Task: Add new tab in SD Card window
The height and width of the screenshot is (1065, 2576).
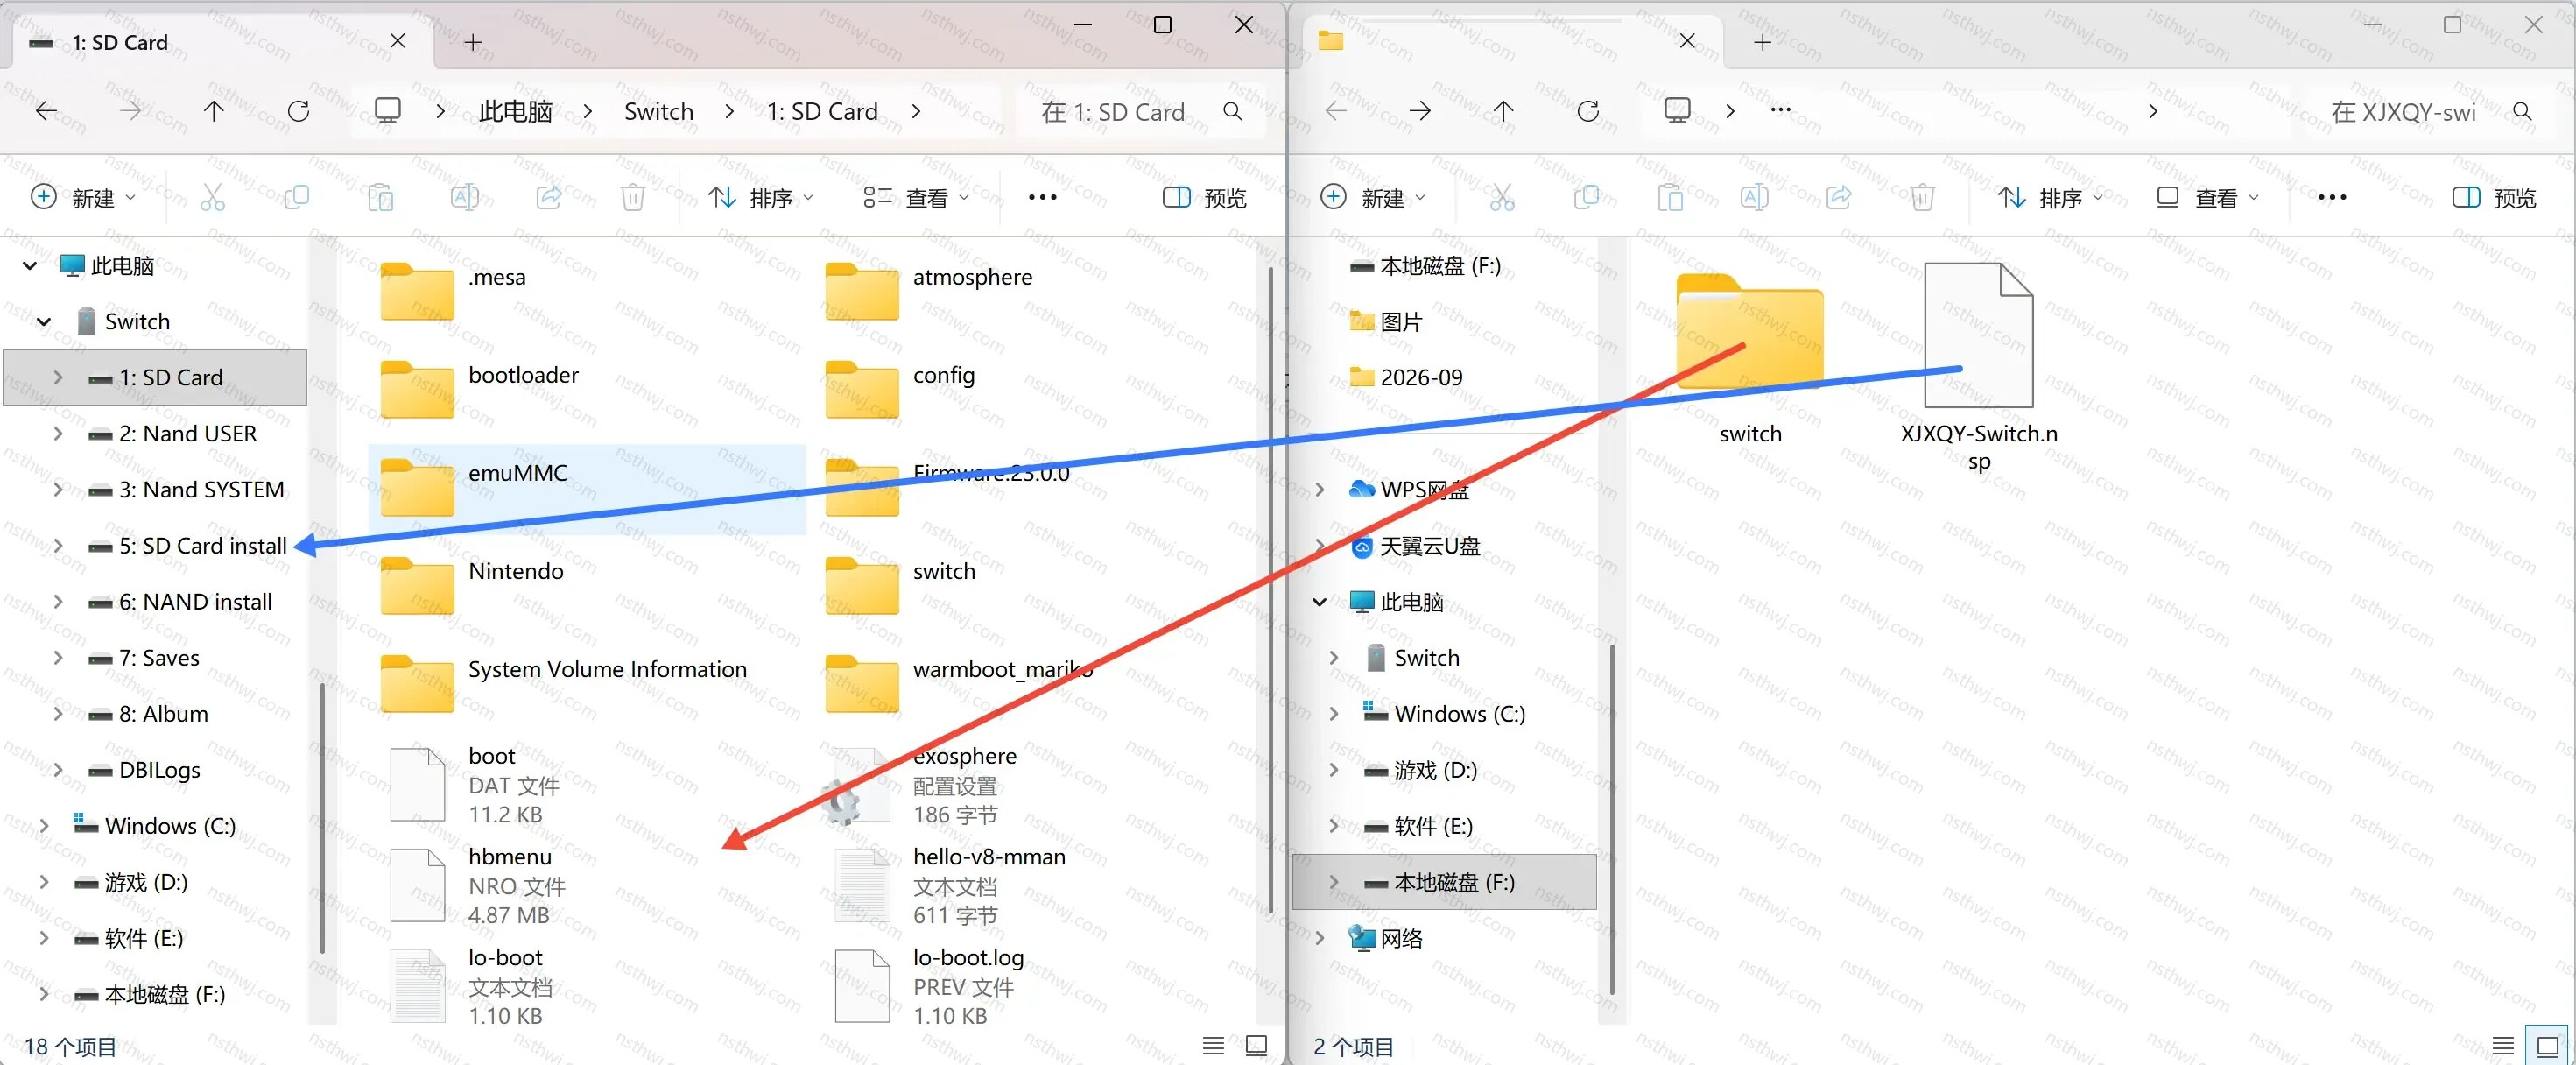Action: click(473, 42)
